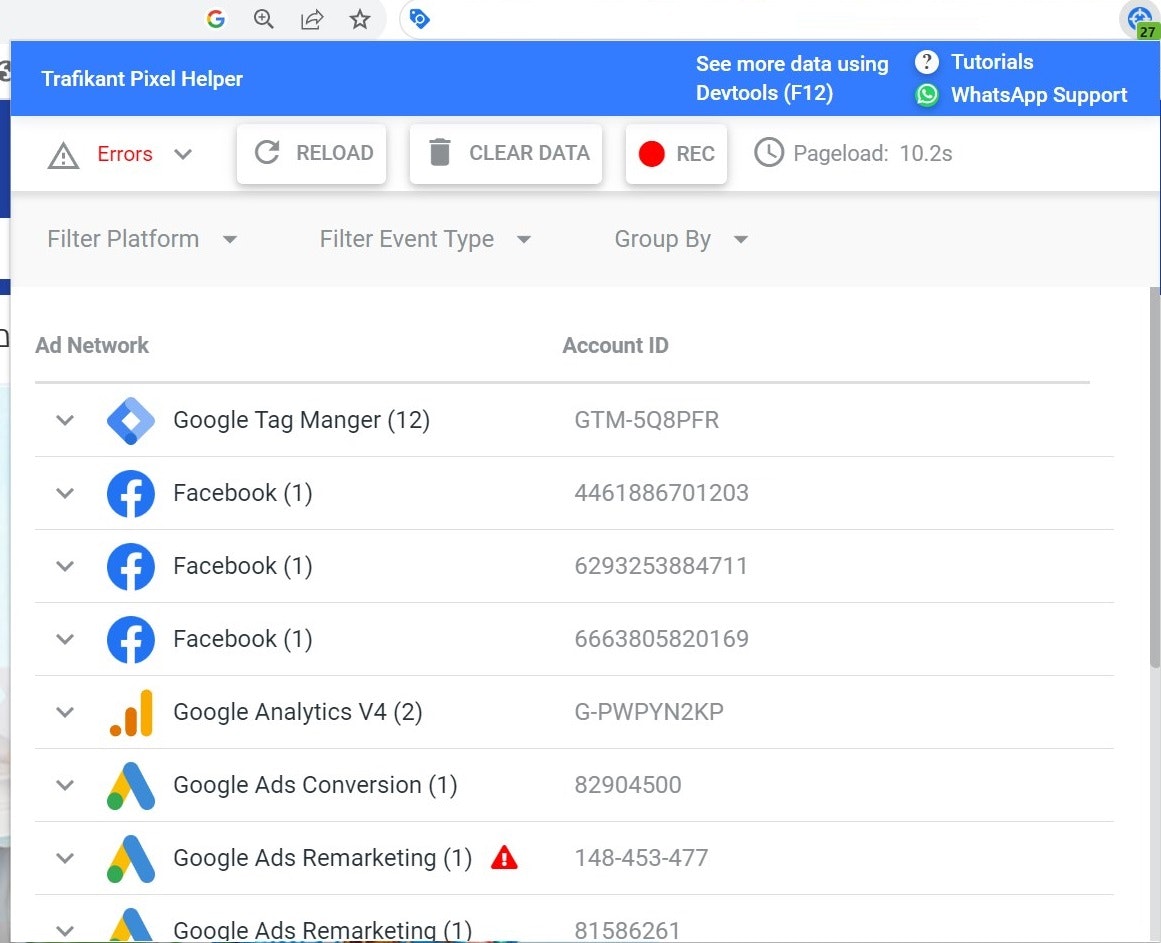Select account ID 148-453-477
Viewport: 1161px width, 943px height.
pyautogui.click(x=641, y=858)
